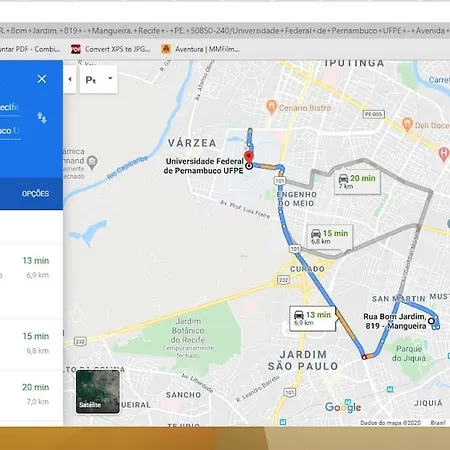
Task: Toggle the Satélite map view thumbnail
Action: 98,392
